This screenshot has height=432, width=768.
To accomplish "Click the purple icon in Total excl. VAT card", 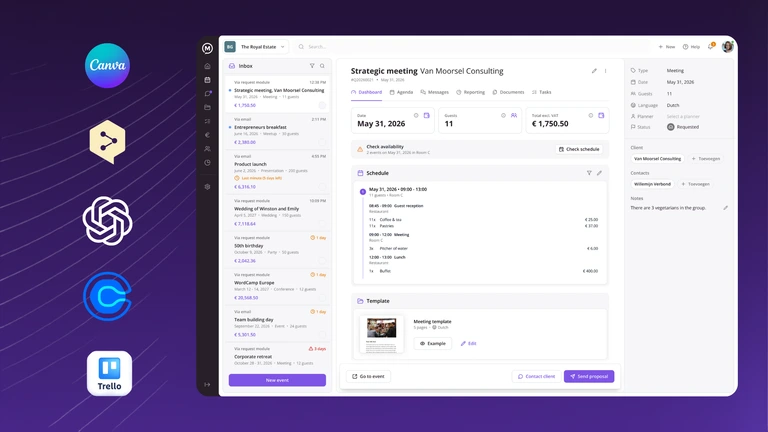I will 601,116.
